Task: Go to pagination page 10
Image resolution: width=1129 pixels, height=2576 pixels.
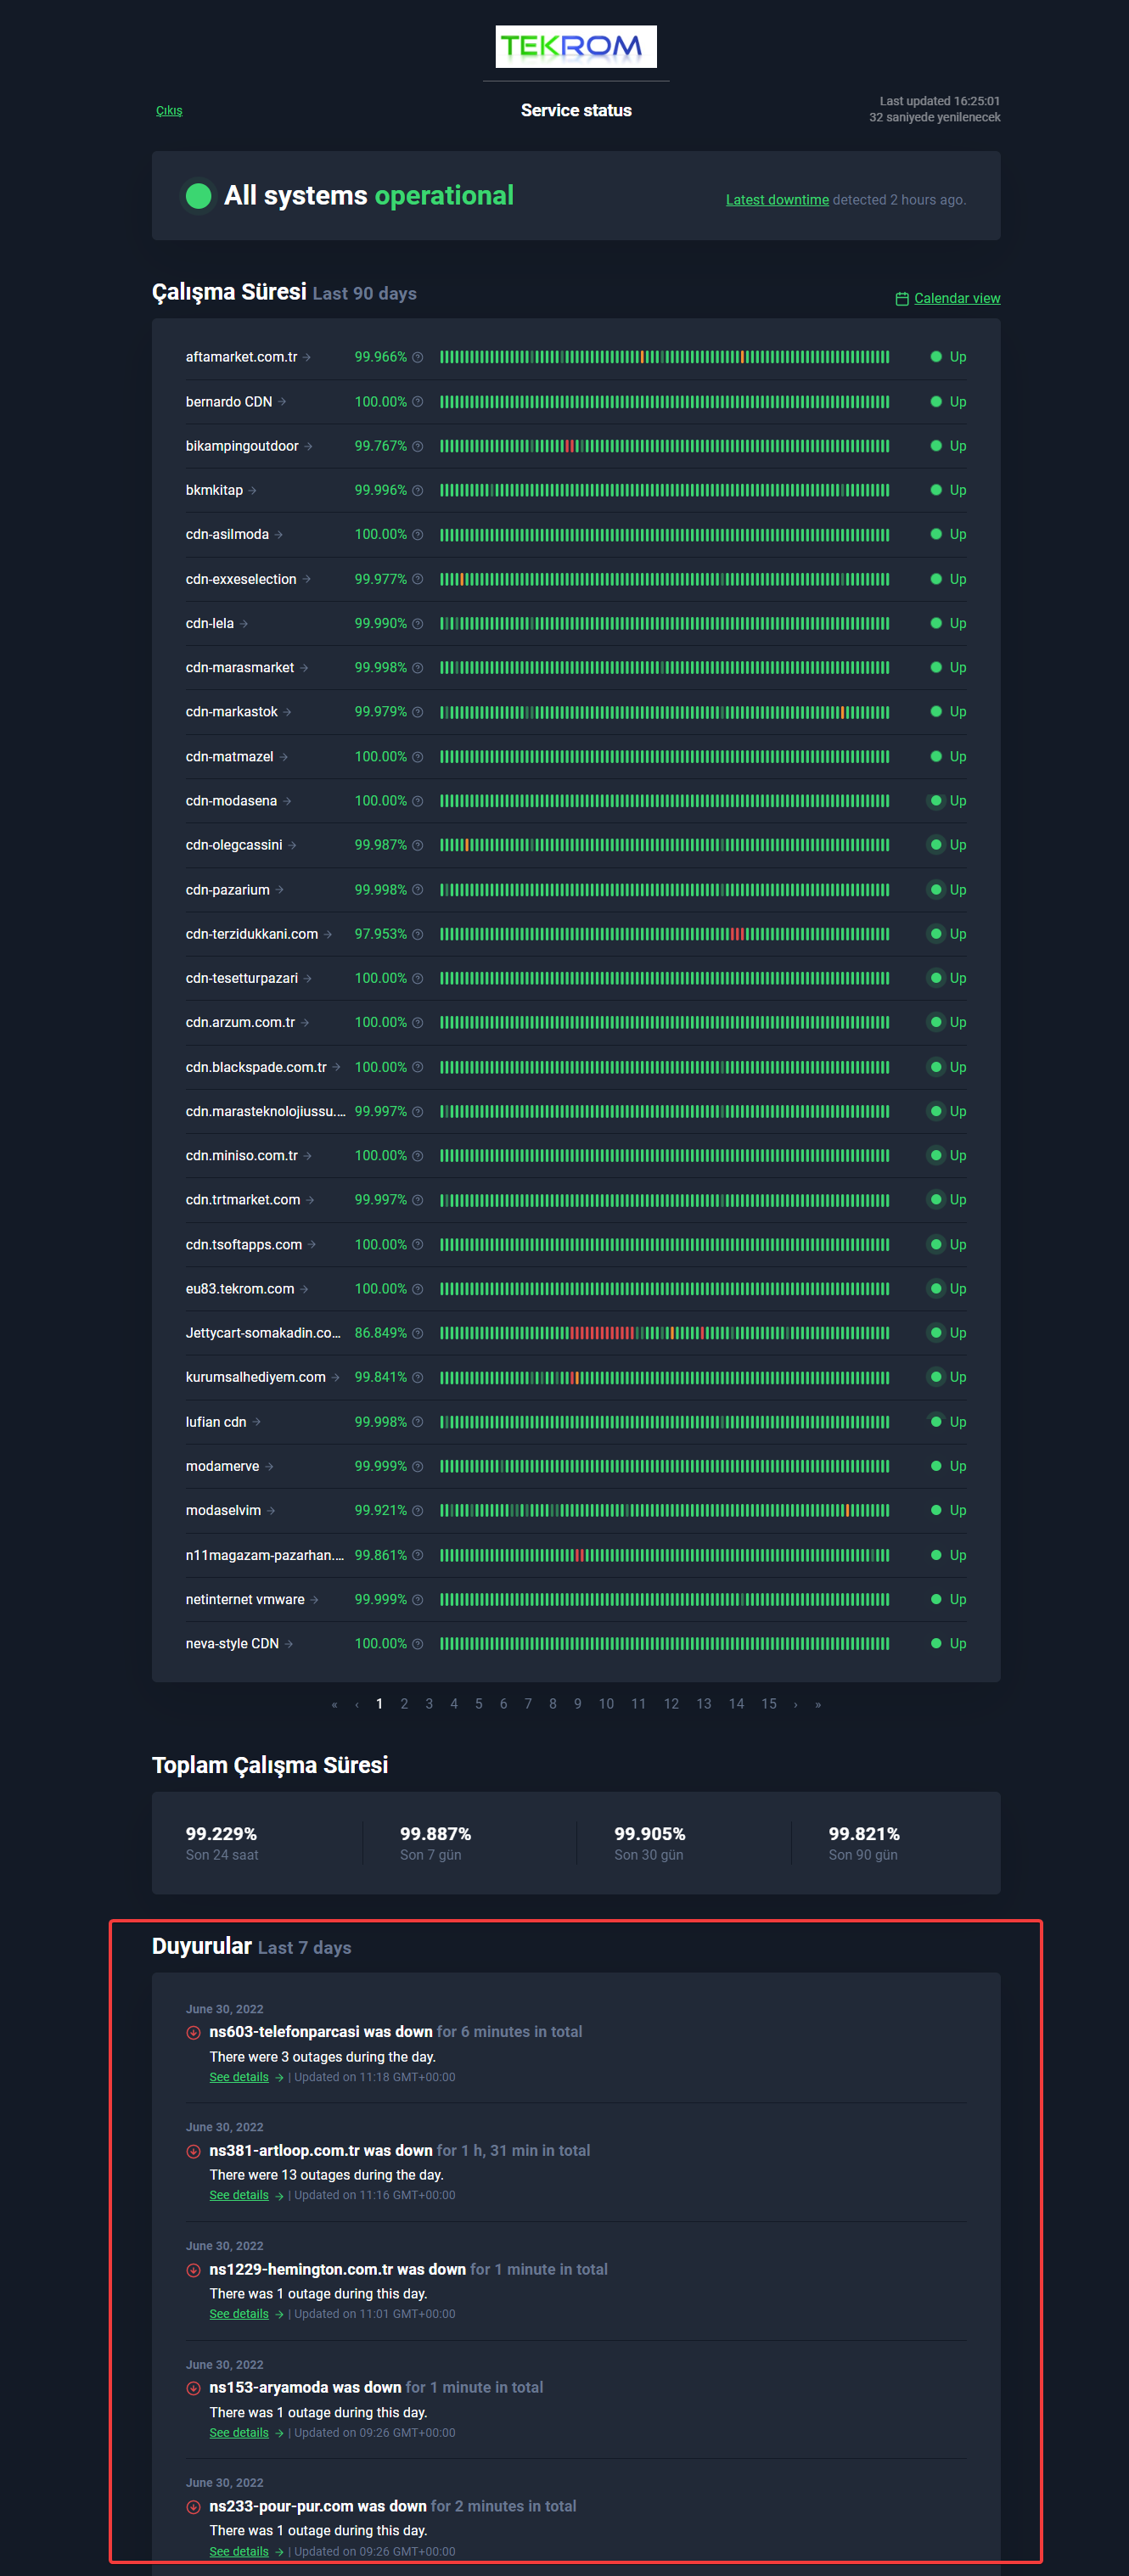Action: click(606, 1704)
